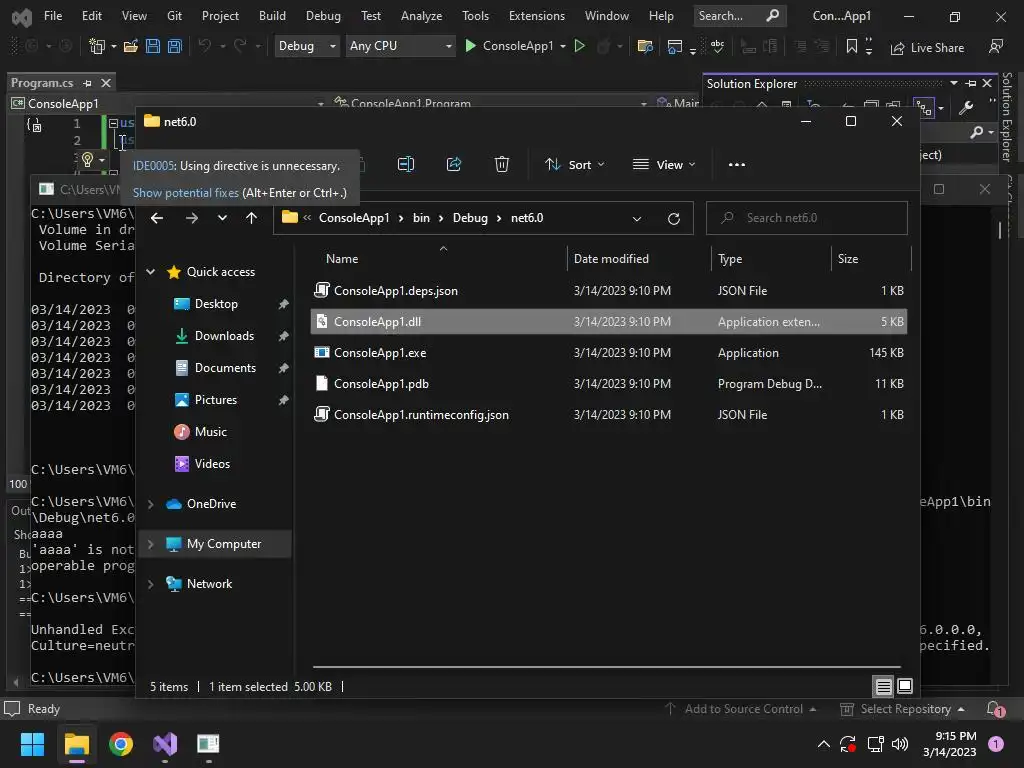Click the Save icon in Visual Studio toolbar
The width and height of the screenshot is (1024, 768).
coord(153,46)
